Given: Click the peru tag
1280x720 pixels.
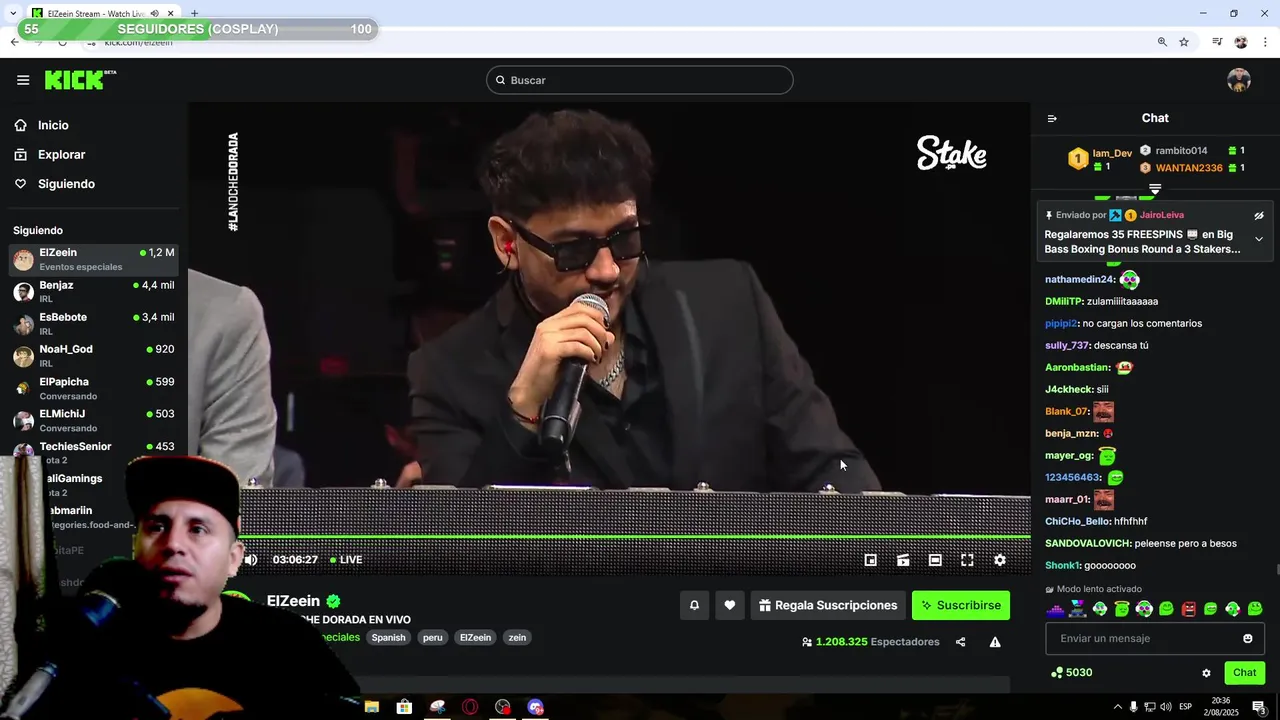Looking at the screenshot, I should 433,637.
